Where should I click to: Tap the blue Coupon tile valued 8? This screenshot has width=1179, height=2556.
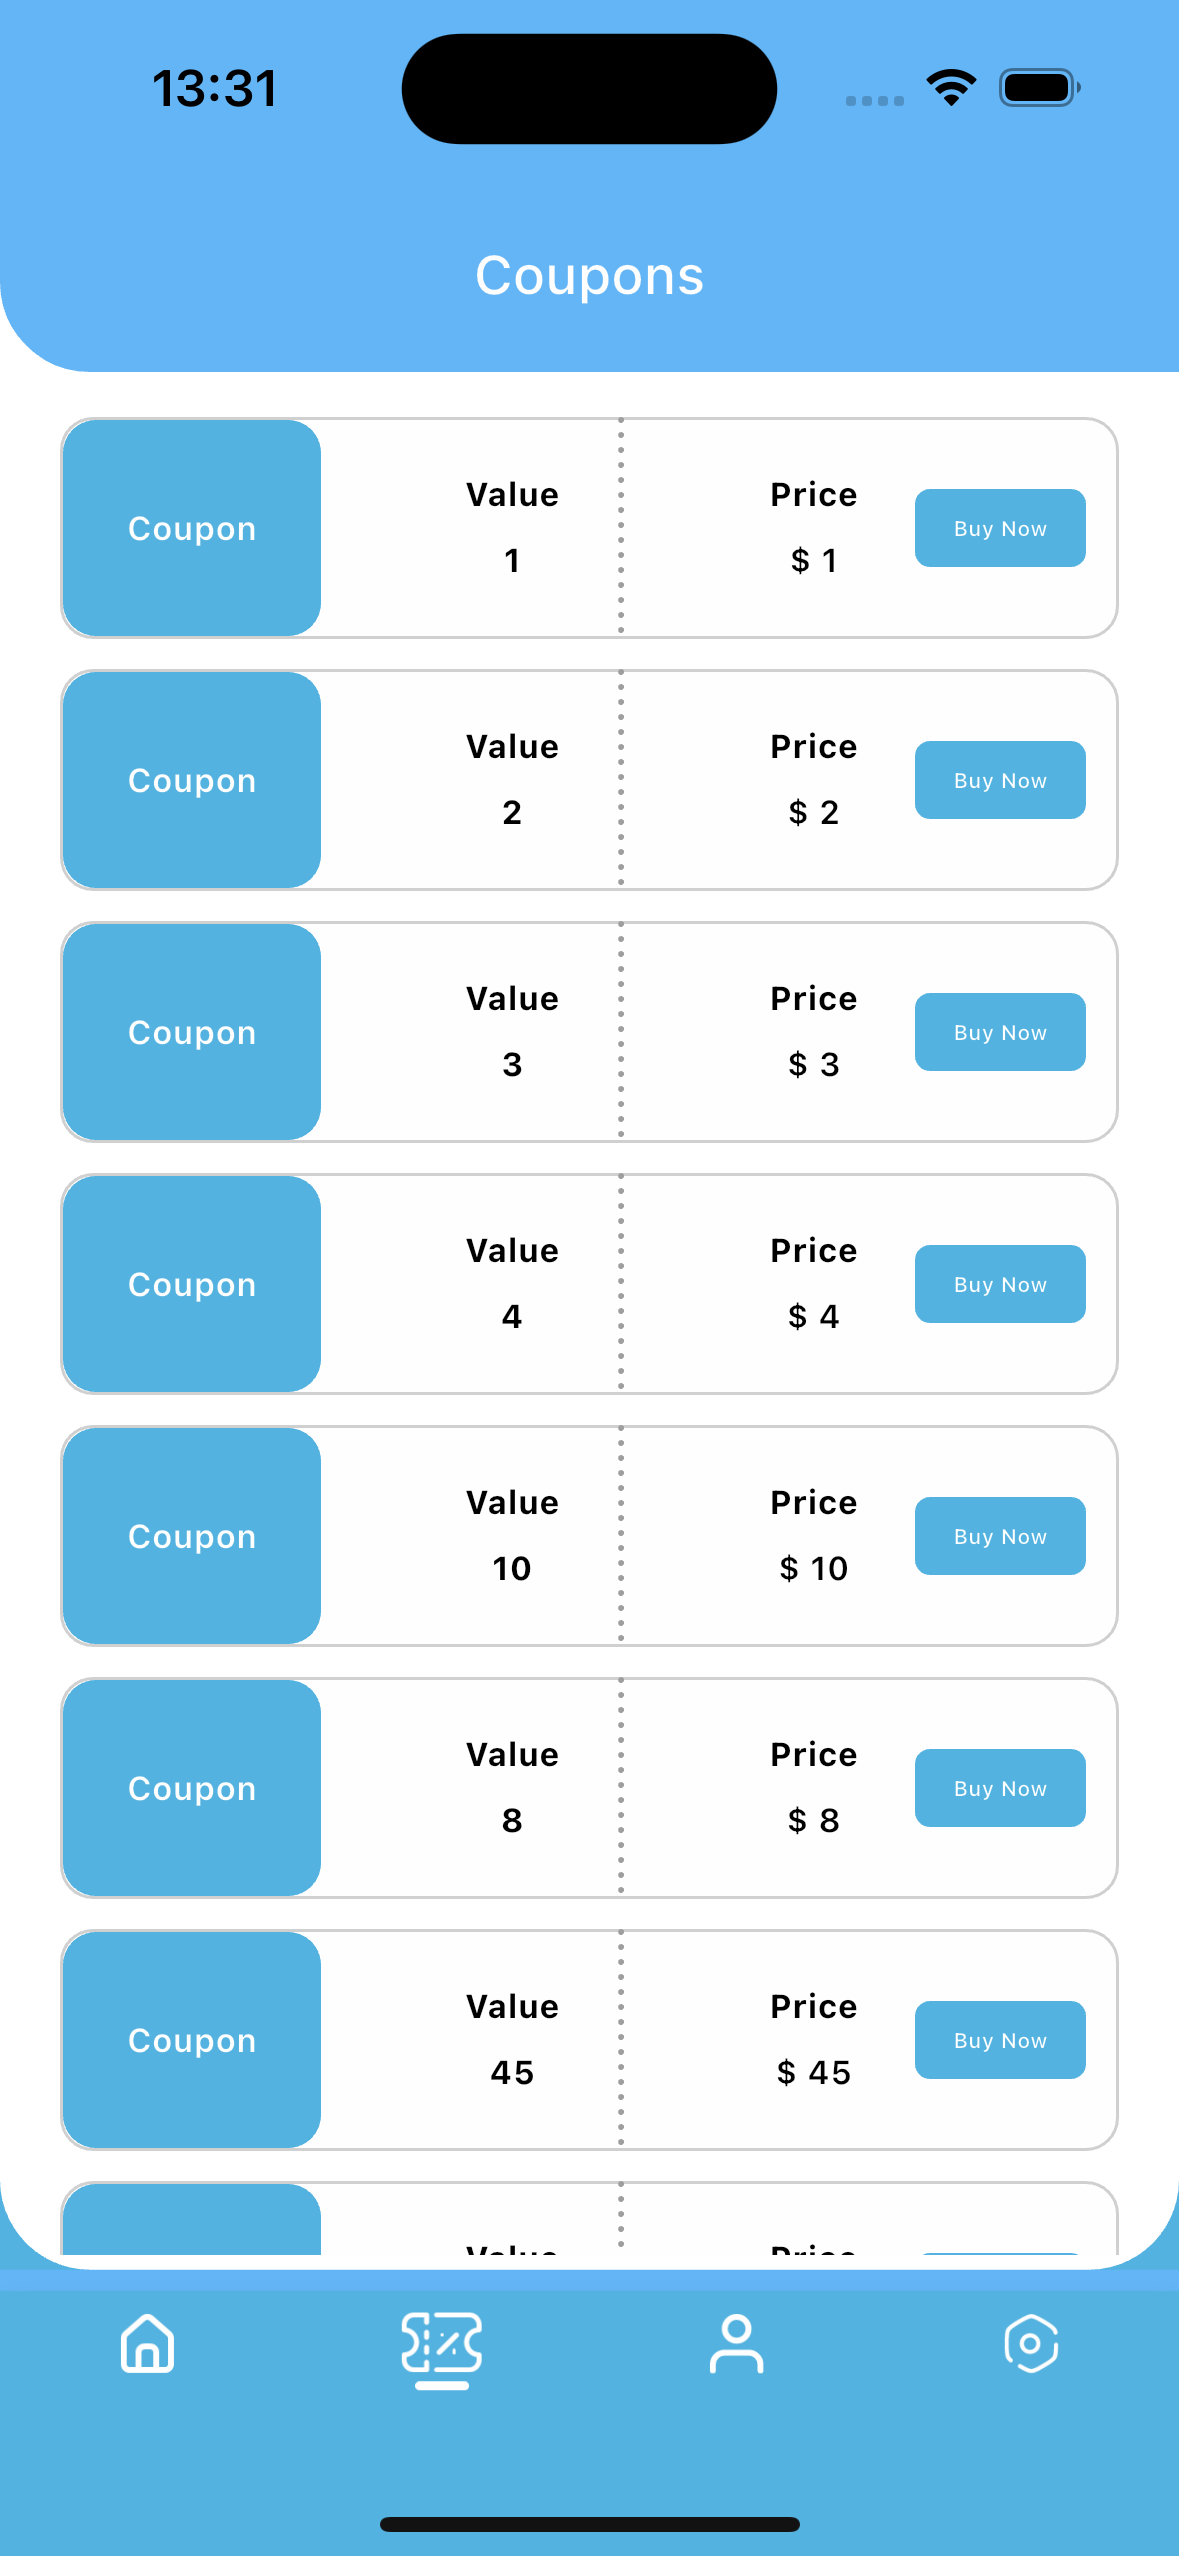(192, 1788)
